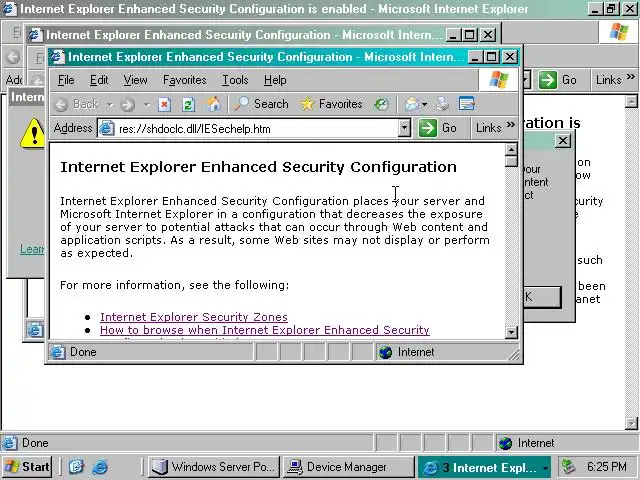The height and width of the screenshot is (480, 640).
Task: Click the Show Desktop quick launch icon
Action: [76, 467]
